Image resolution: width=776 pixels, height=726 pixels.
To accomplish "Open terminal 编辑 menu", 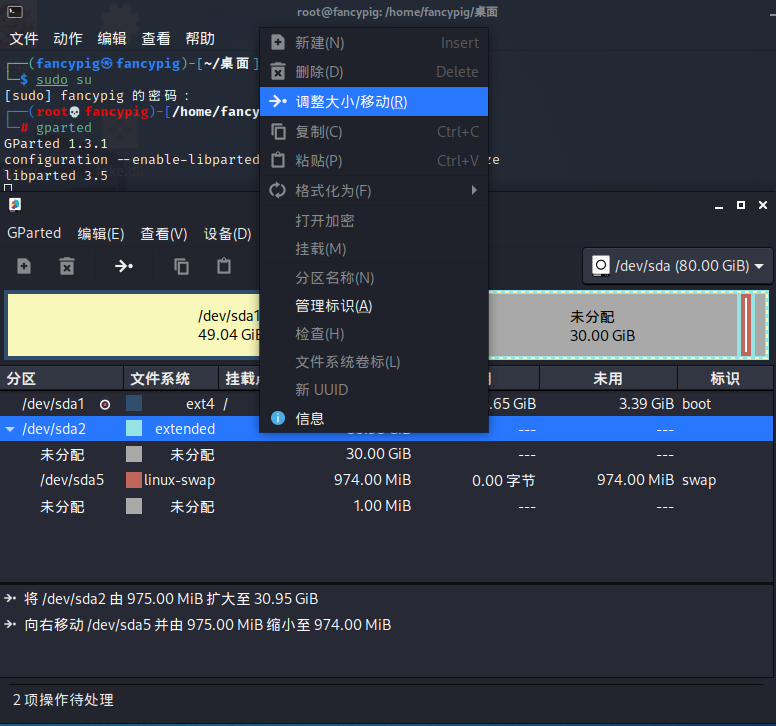I will point(112,39).
